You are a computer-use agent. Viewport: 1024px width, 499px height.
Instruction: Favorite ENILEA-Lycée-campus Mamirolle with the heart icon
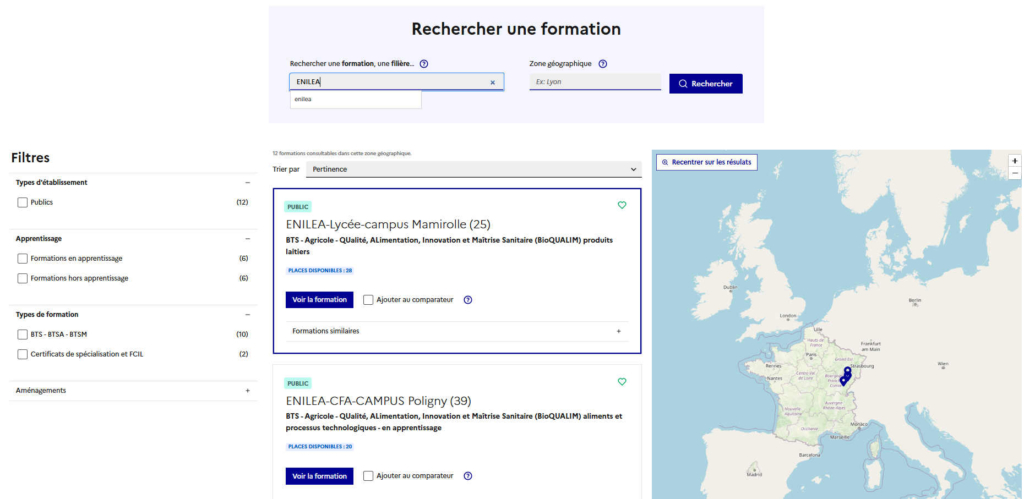[622, 205]
